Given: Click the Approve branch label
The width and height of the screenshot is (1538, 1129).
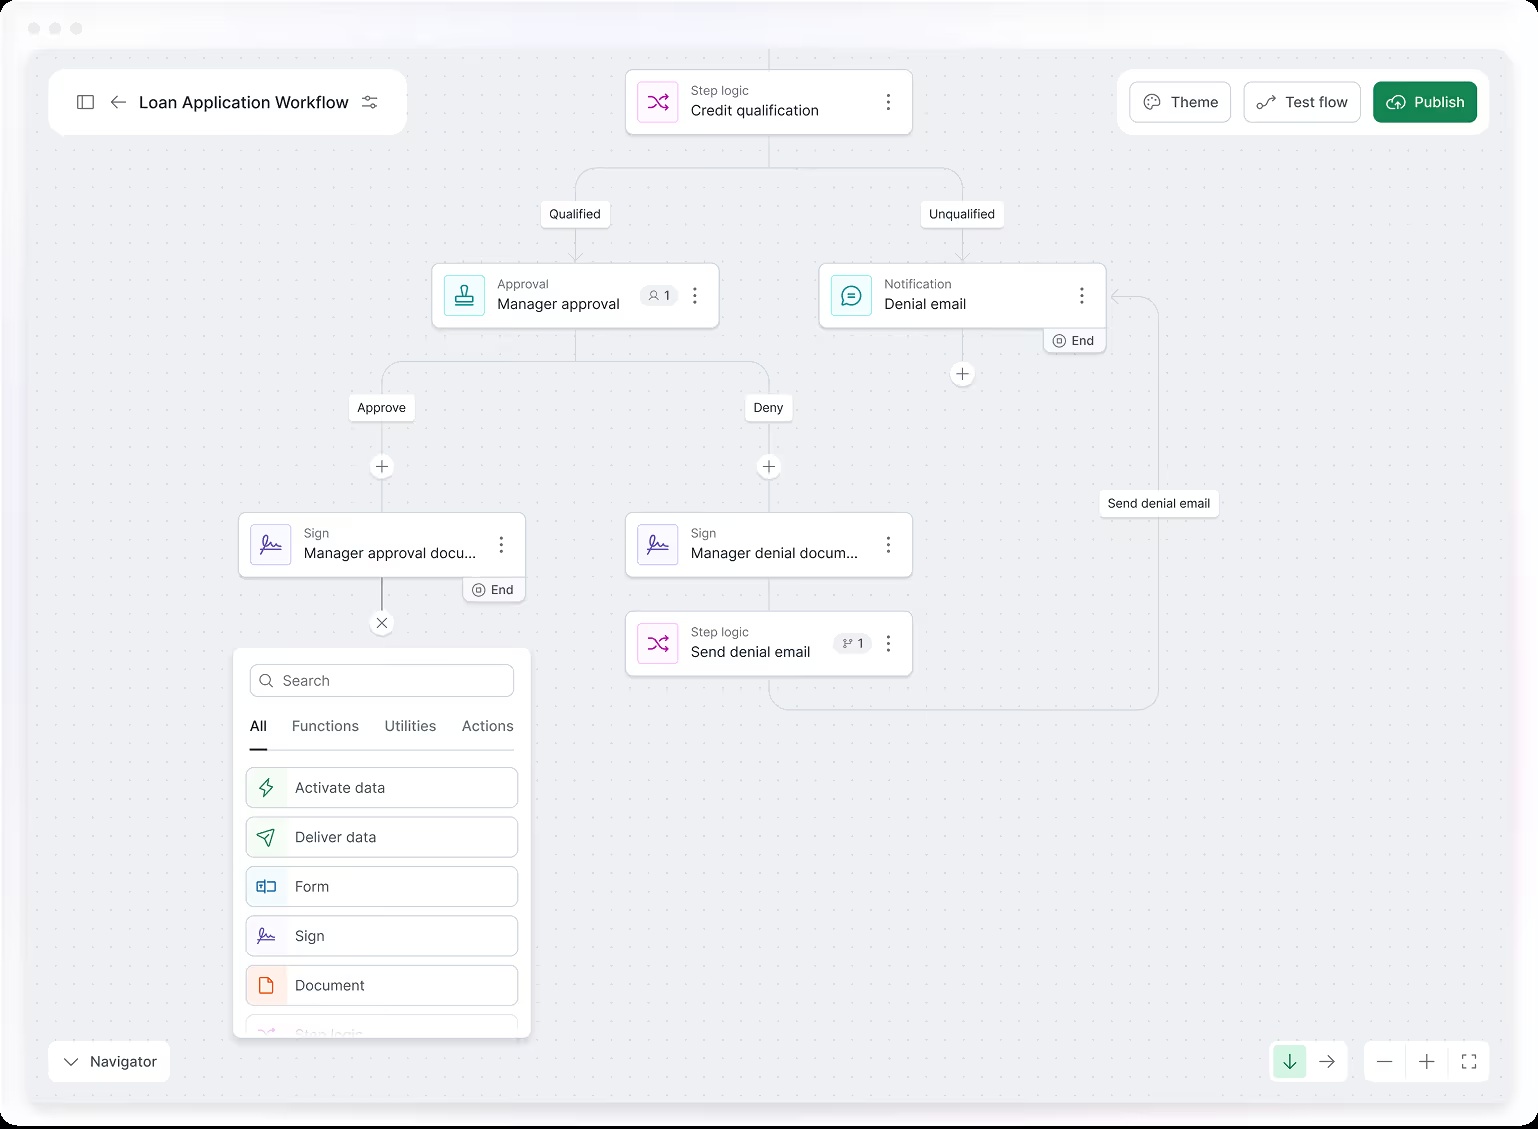Looking at the screenshot, I should 382,408.
